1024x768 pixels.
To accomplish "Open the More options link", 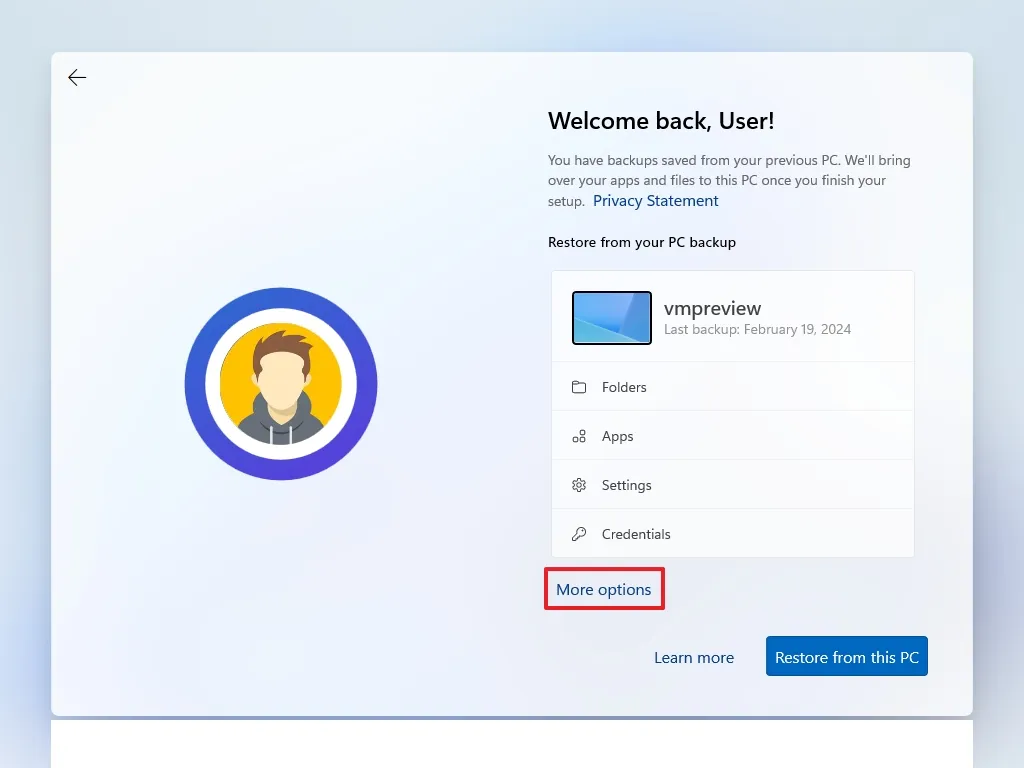I will coord(603,589).
